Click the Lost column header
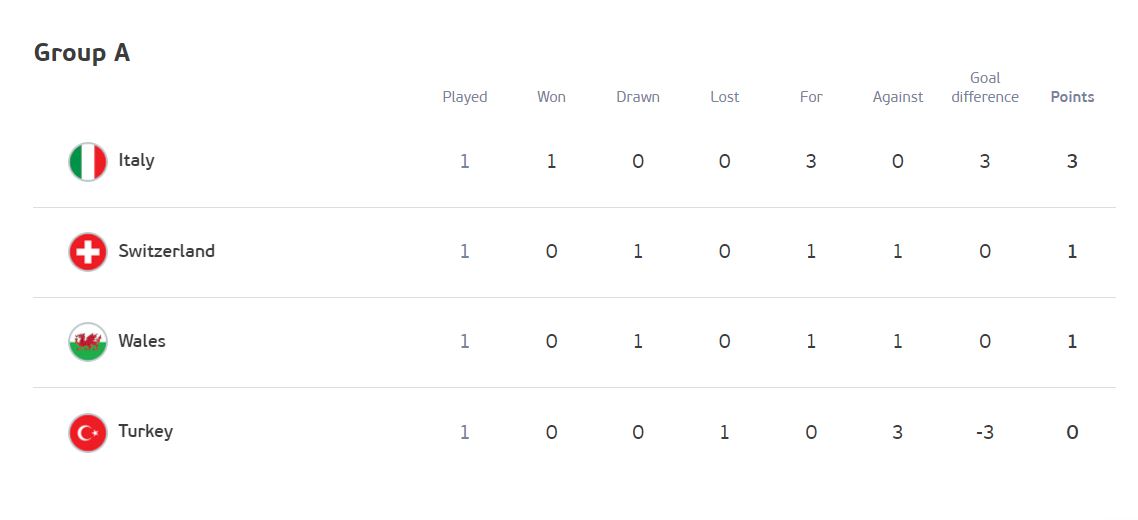This screenshot has width=1138, height=520. click(725, 97)
